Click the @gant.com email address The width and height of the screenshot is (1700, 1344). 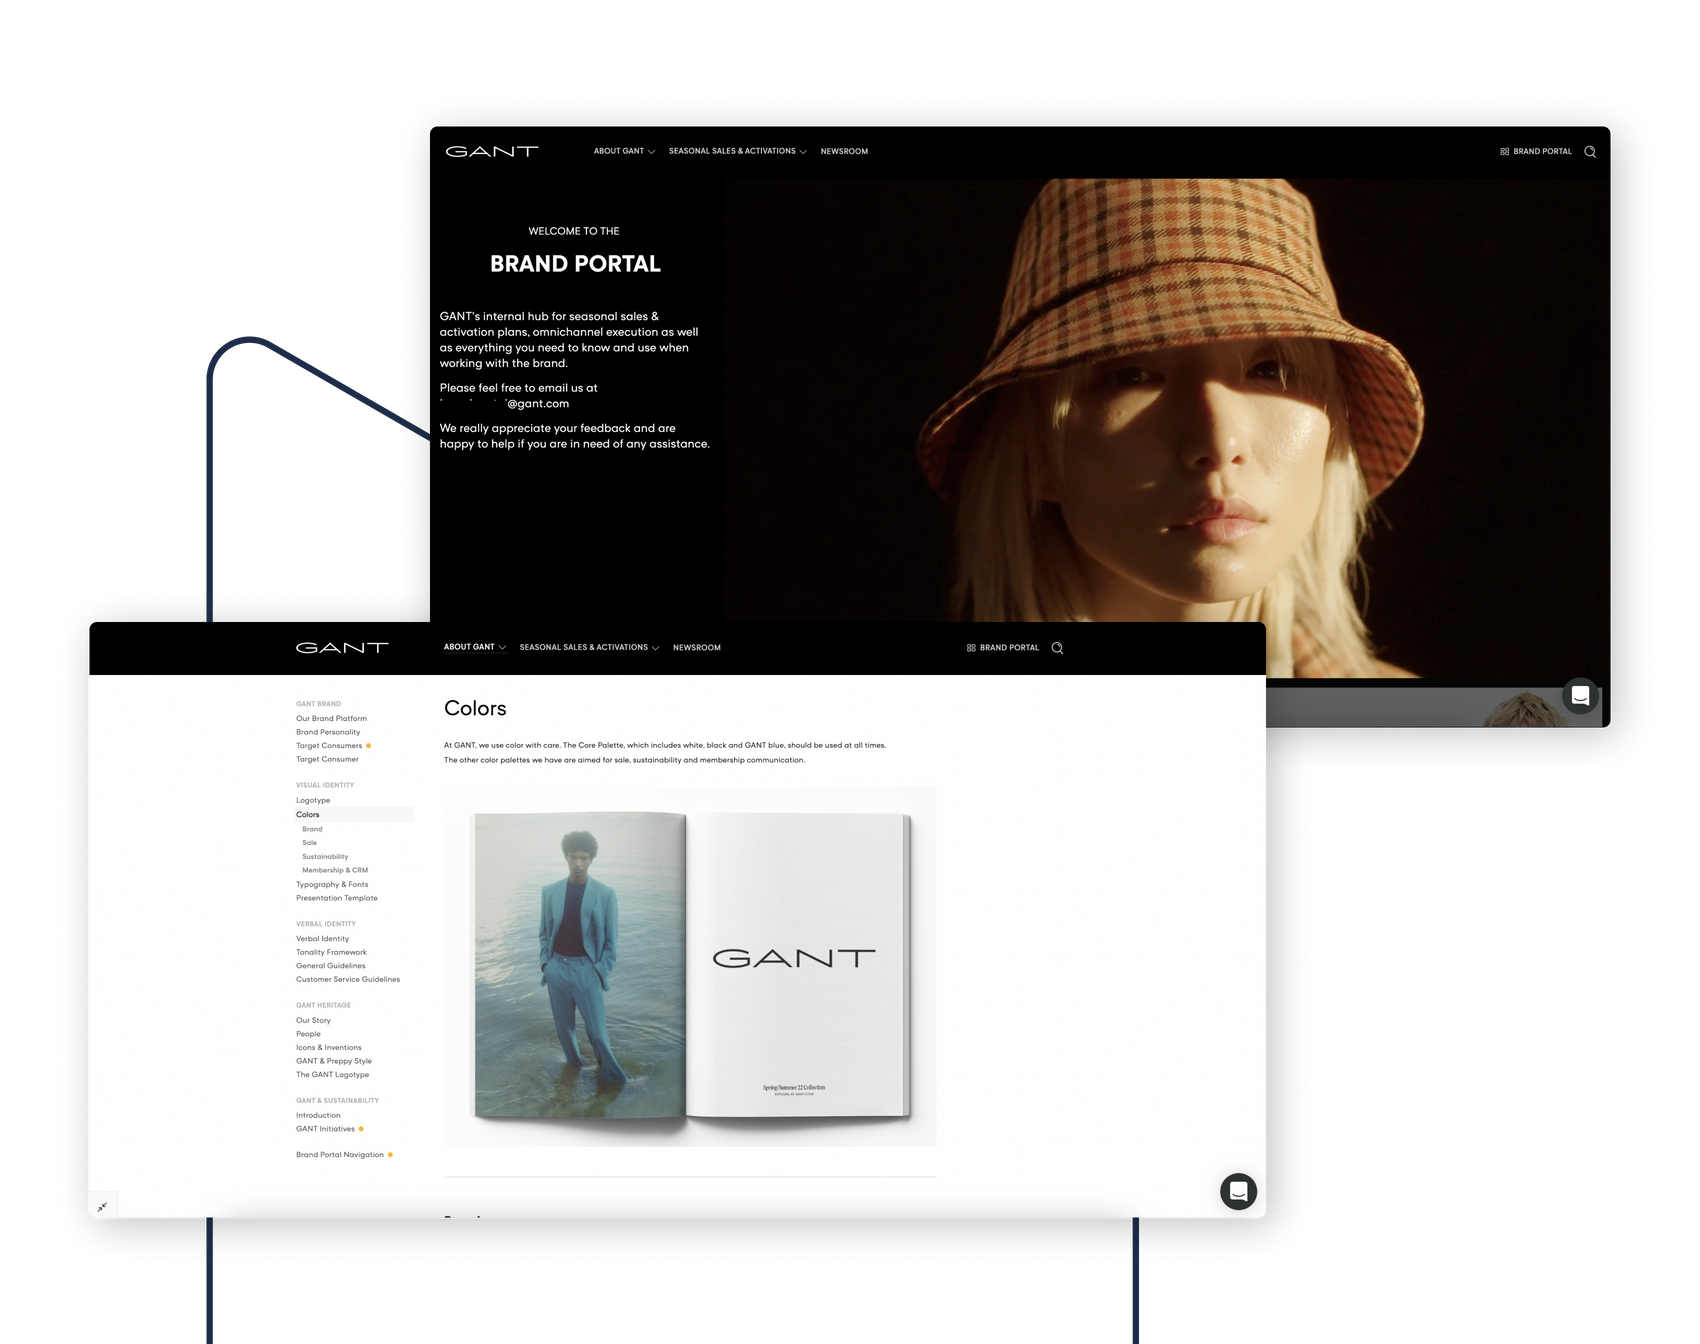pos(504,404)
